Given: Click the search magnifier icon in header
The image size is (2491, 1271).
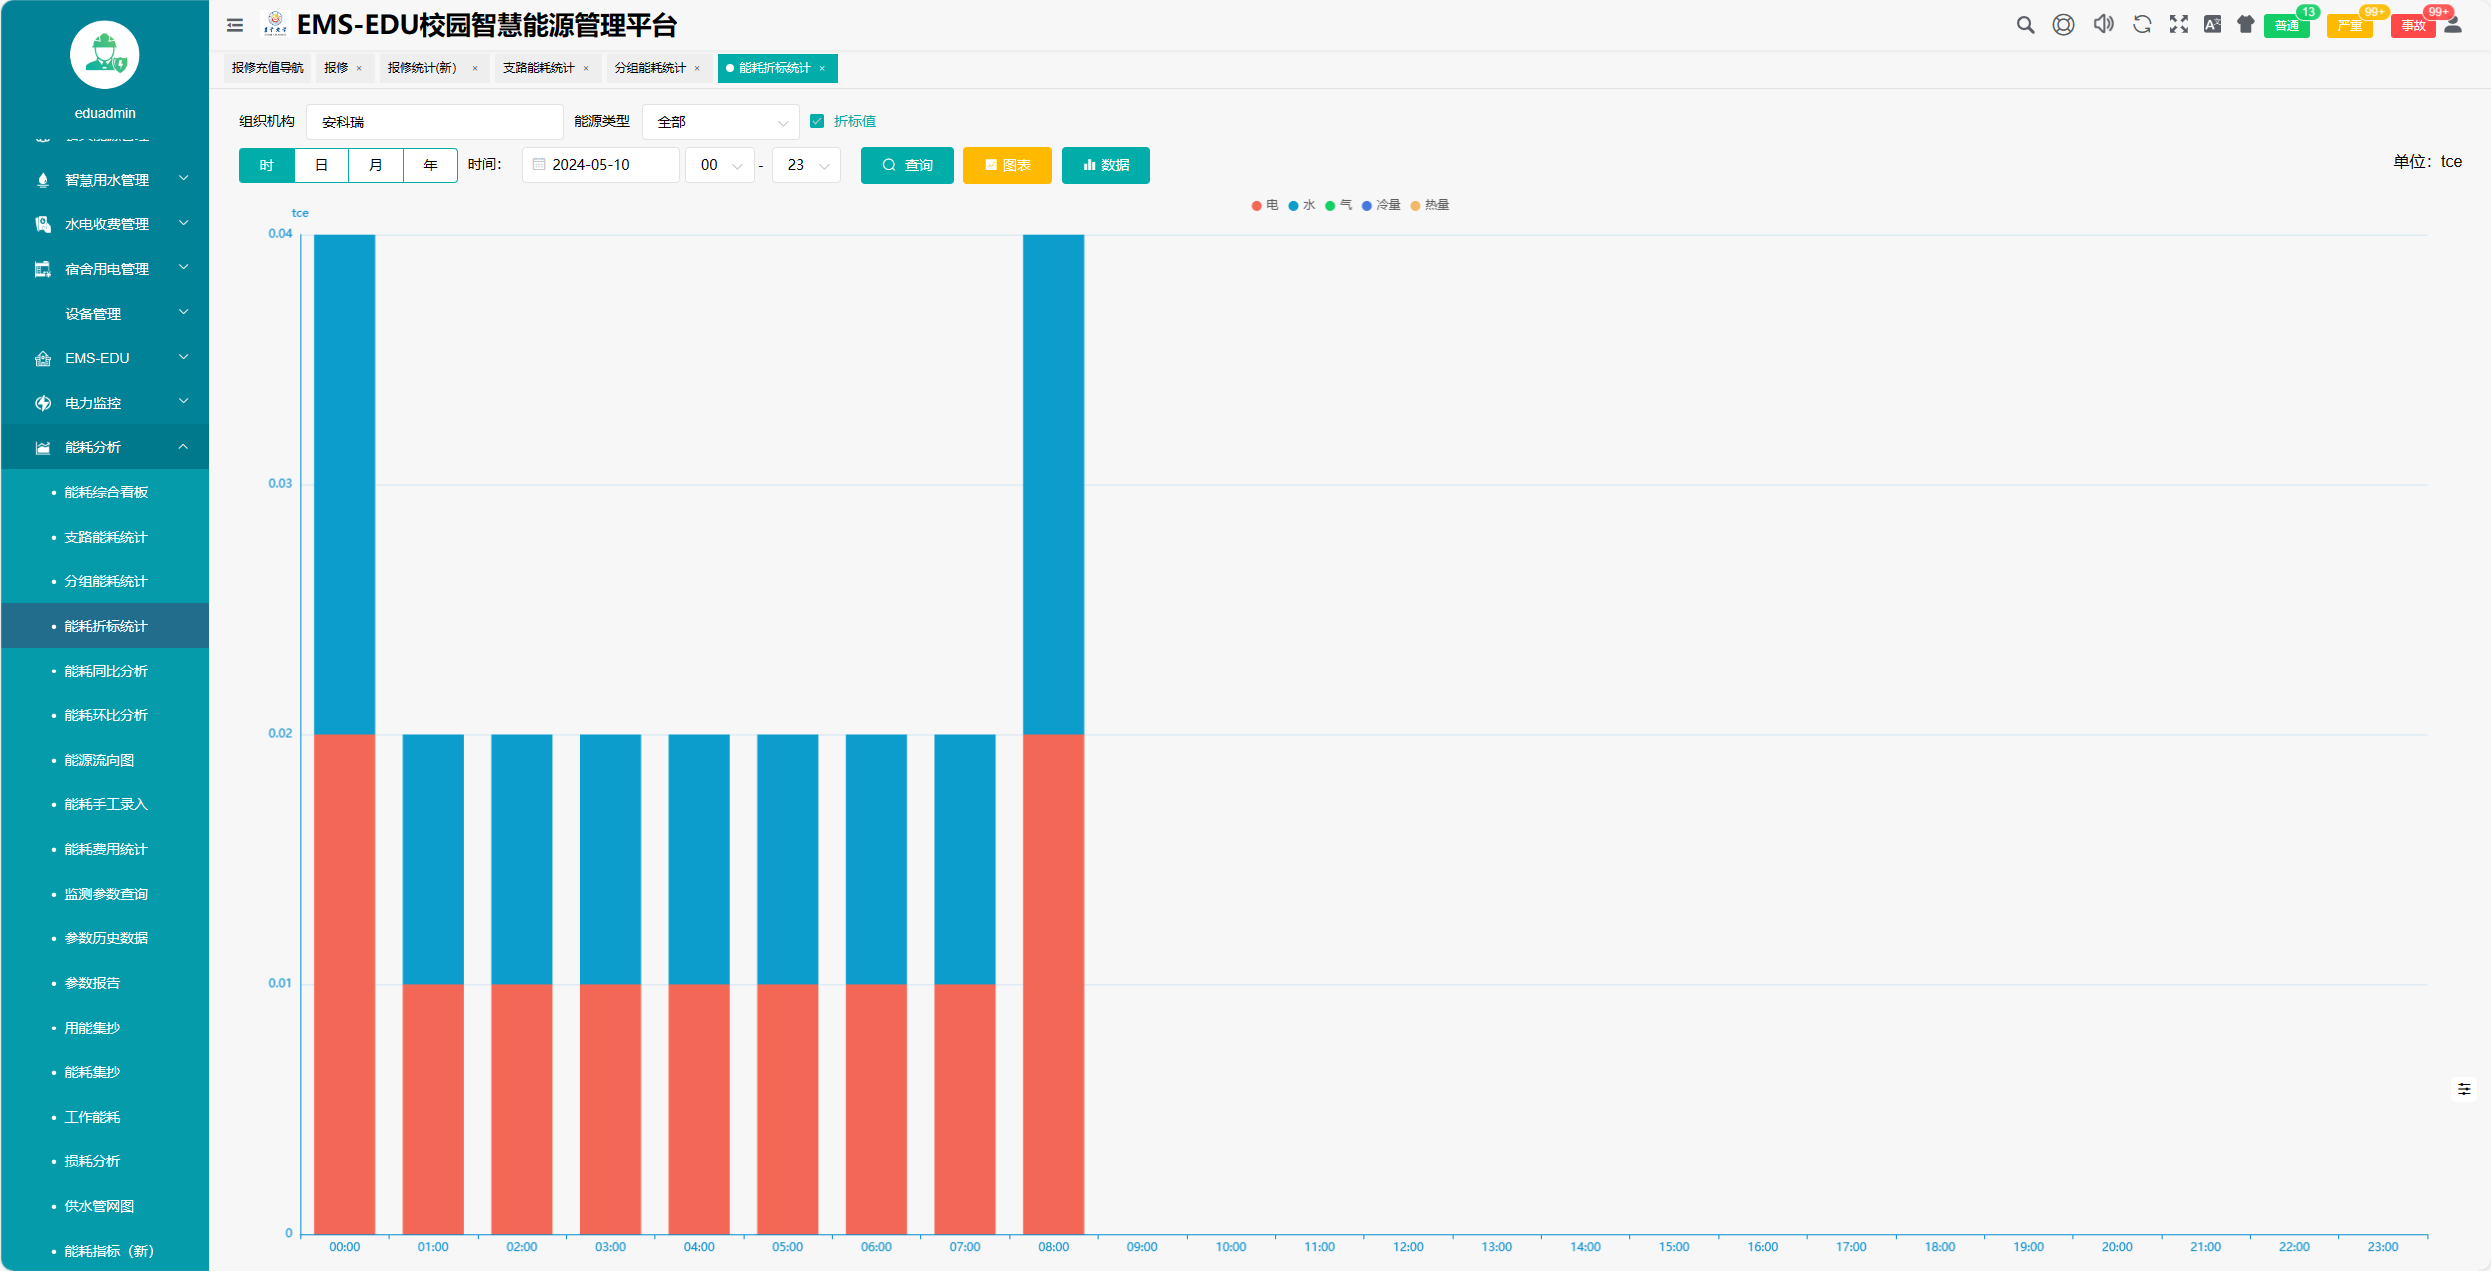Looking at the screenshot, I should click(2025, 25).
